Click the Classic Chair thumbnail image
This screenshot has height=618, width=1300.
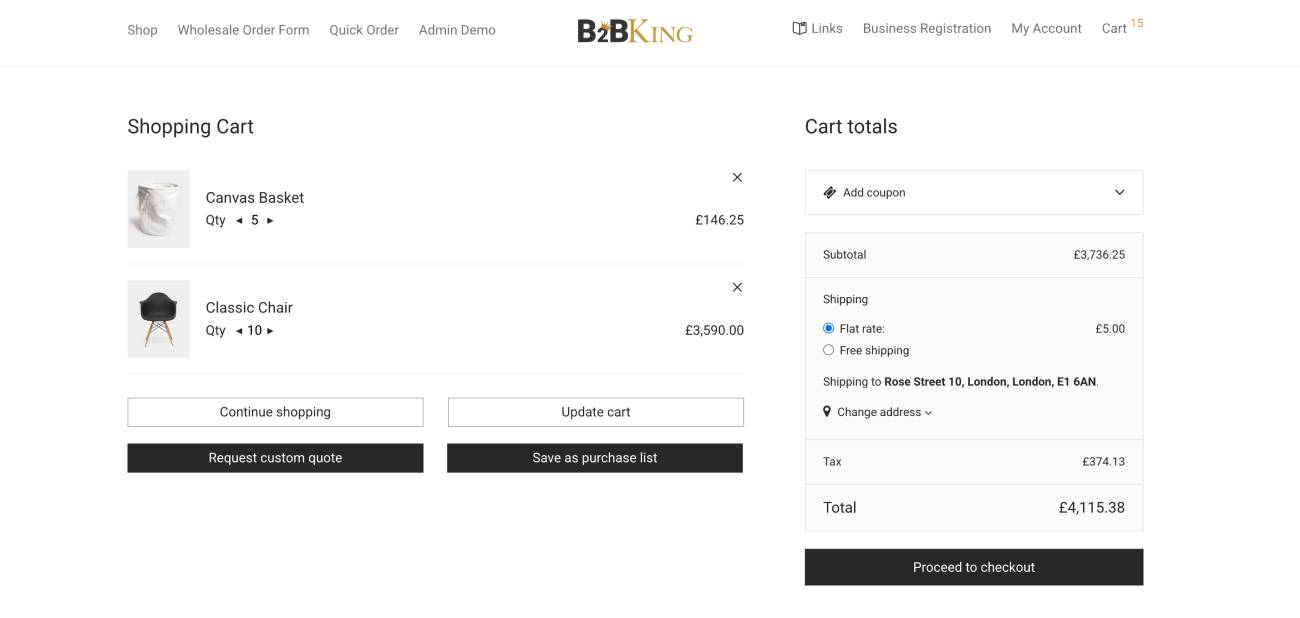point(158,319)
